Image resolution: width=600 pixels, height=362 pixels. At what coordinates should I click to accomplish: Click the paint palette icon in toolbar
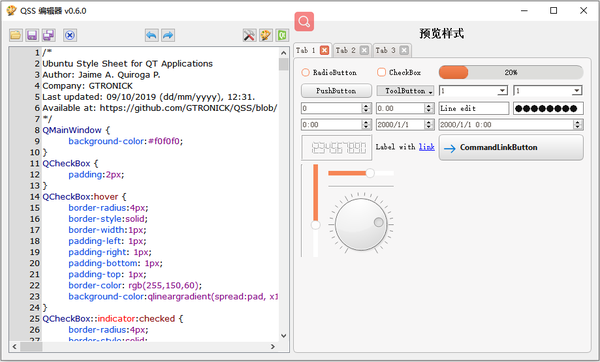tap(266, 35)
